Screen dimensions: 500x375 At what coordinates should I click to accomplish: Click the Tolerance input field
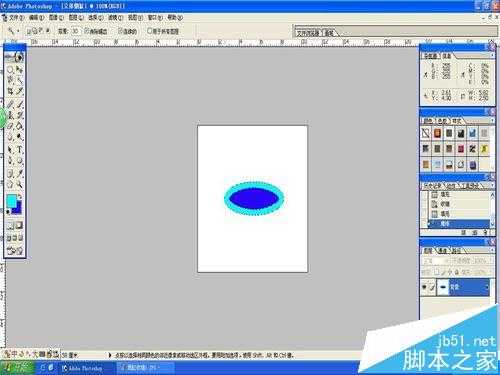[x=75, y=31]
